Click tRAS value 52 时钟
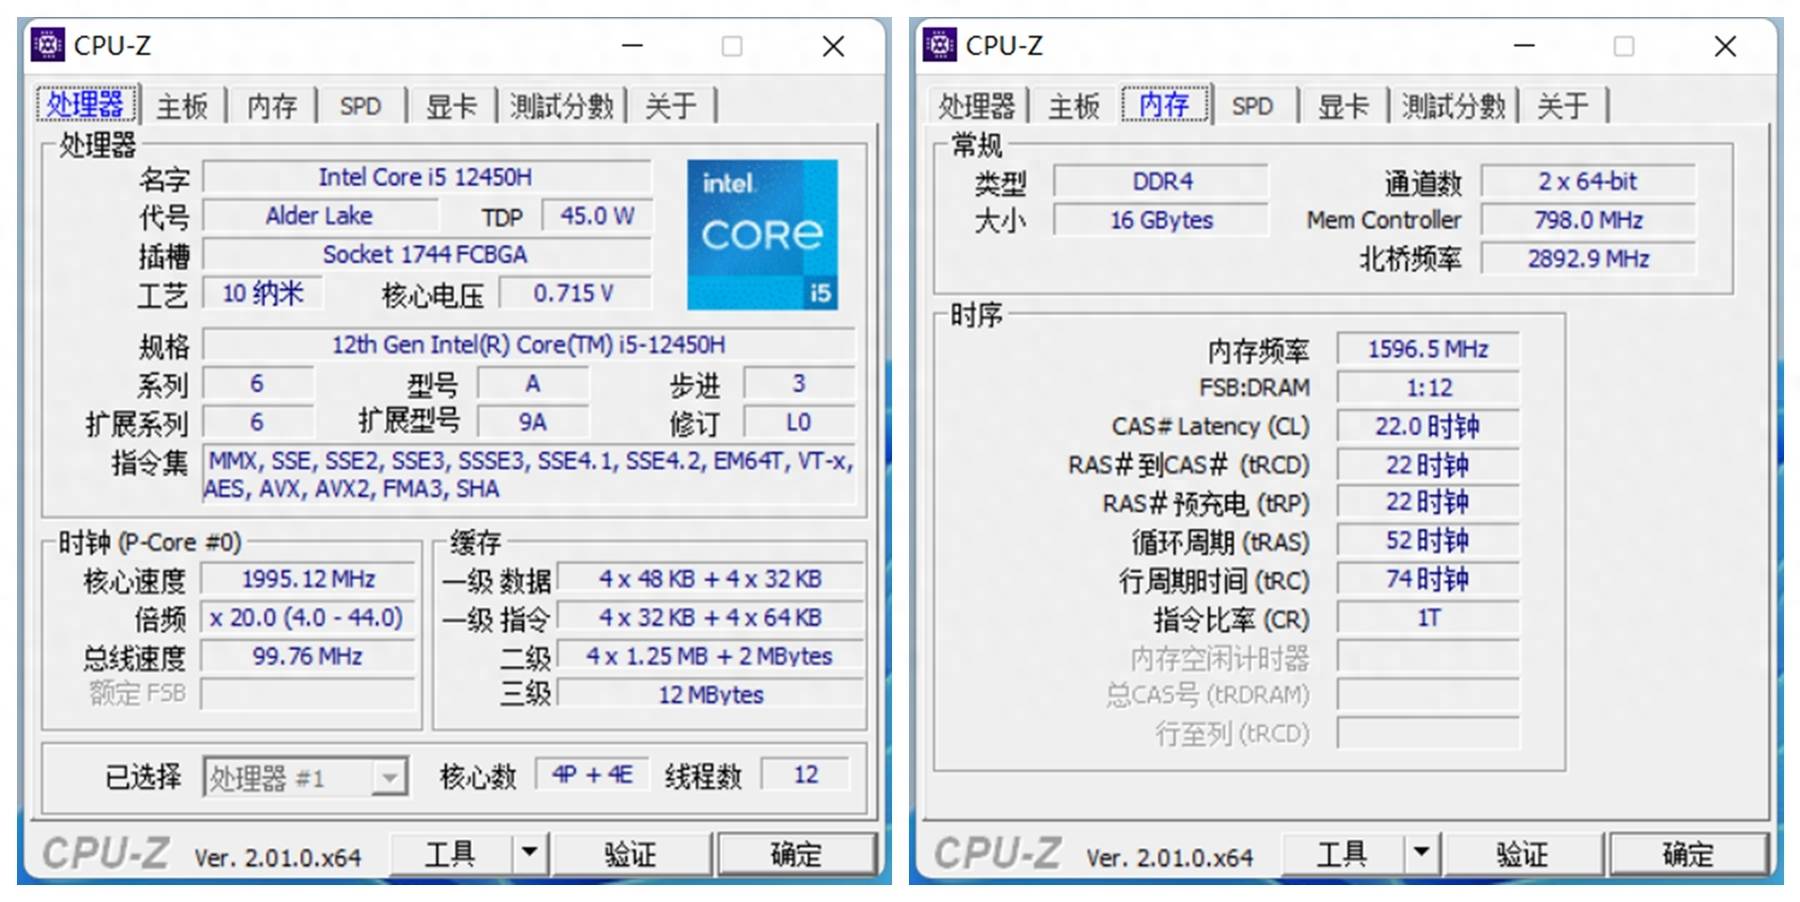The height and width of the screenshot is (902, 1800). click(1428, 541)
